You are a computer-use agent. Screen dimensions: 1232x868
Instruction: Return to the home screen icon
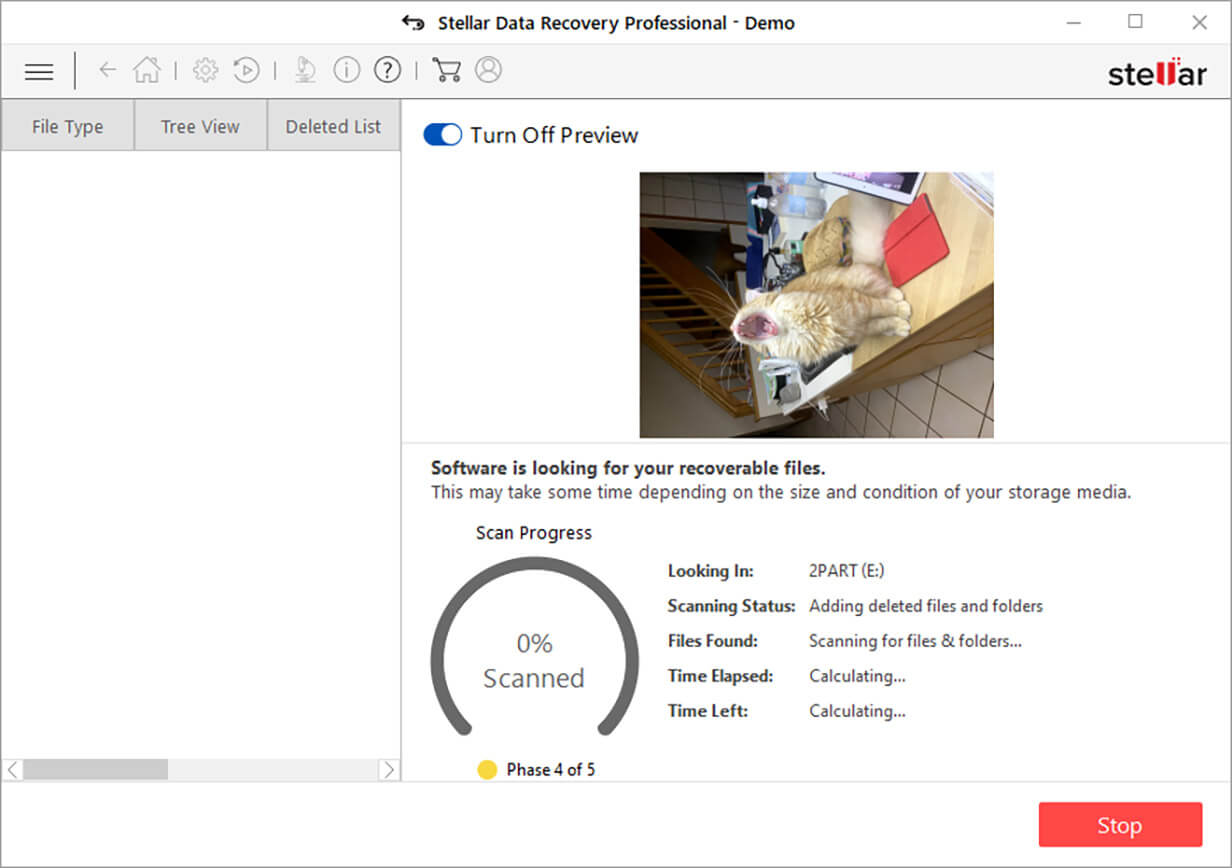[147, 70]
